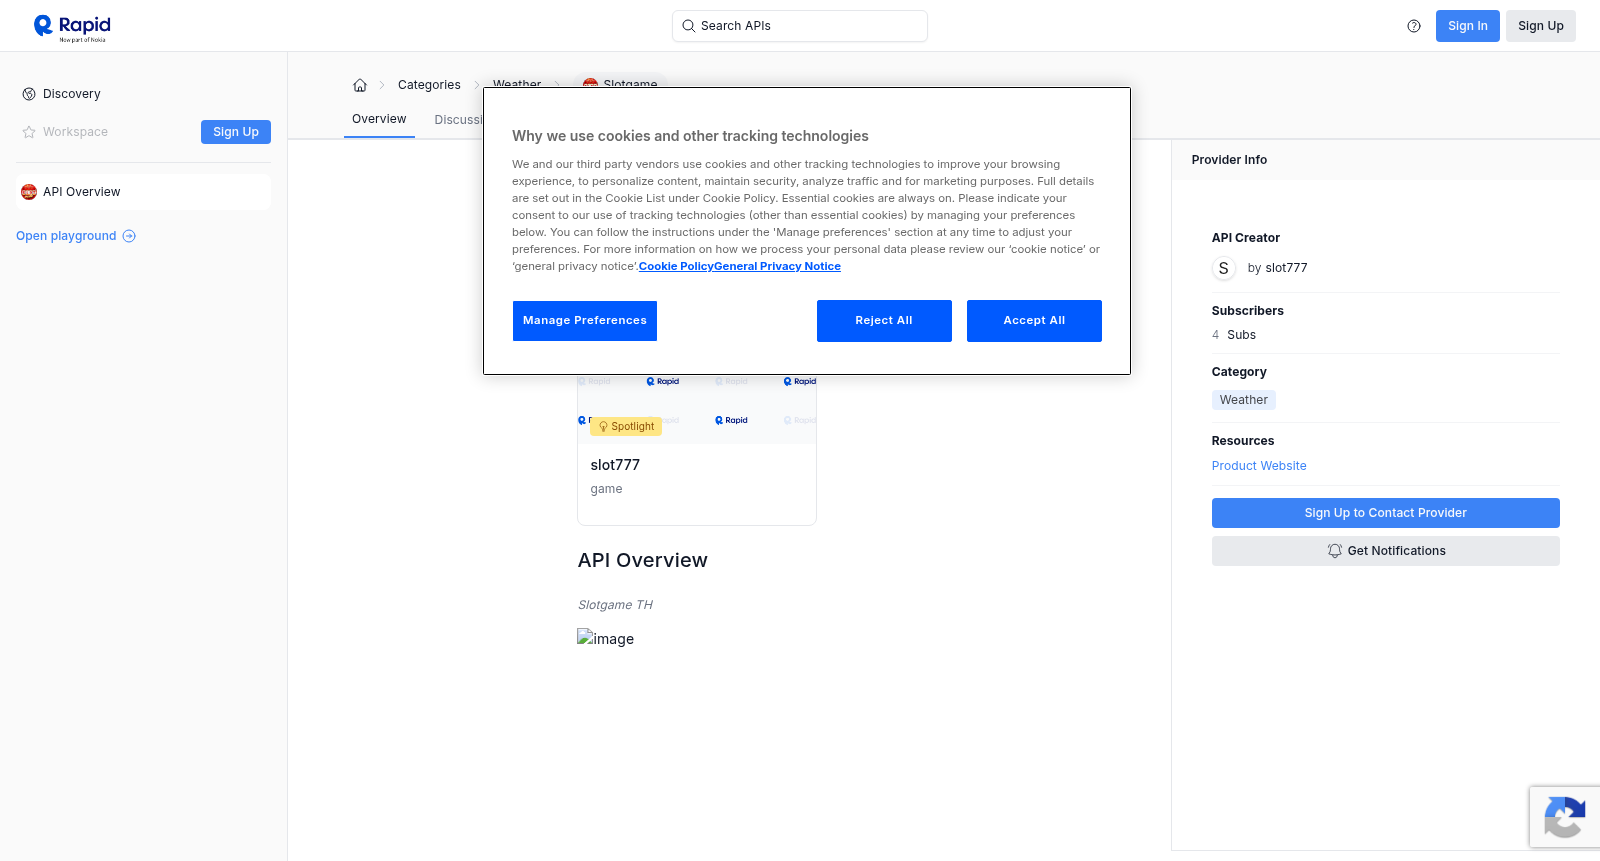Click Accept All cookies button

pos(1034,321)
